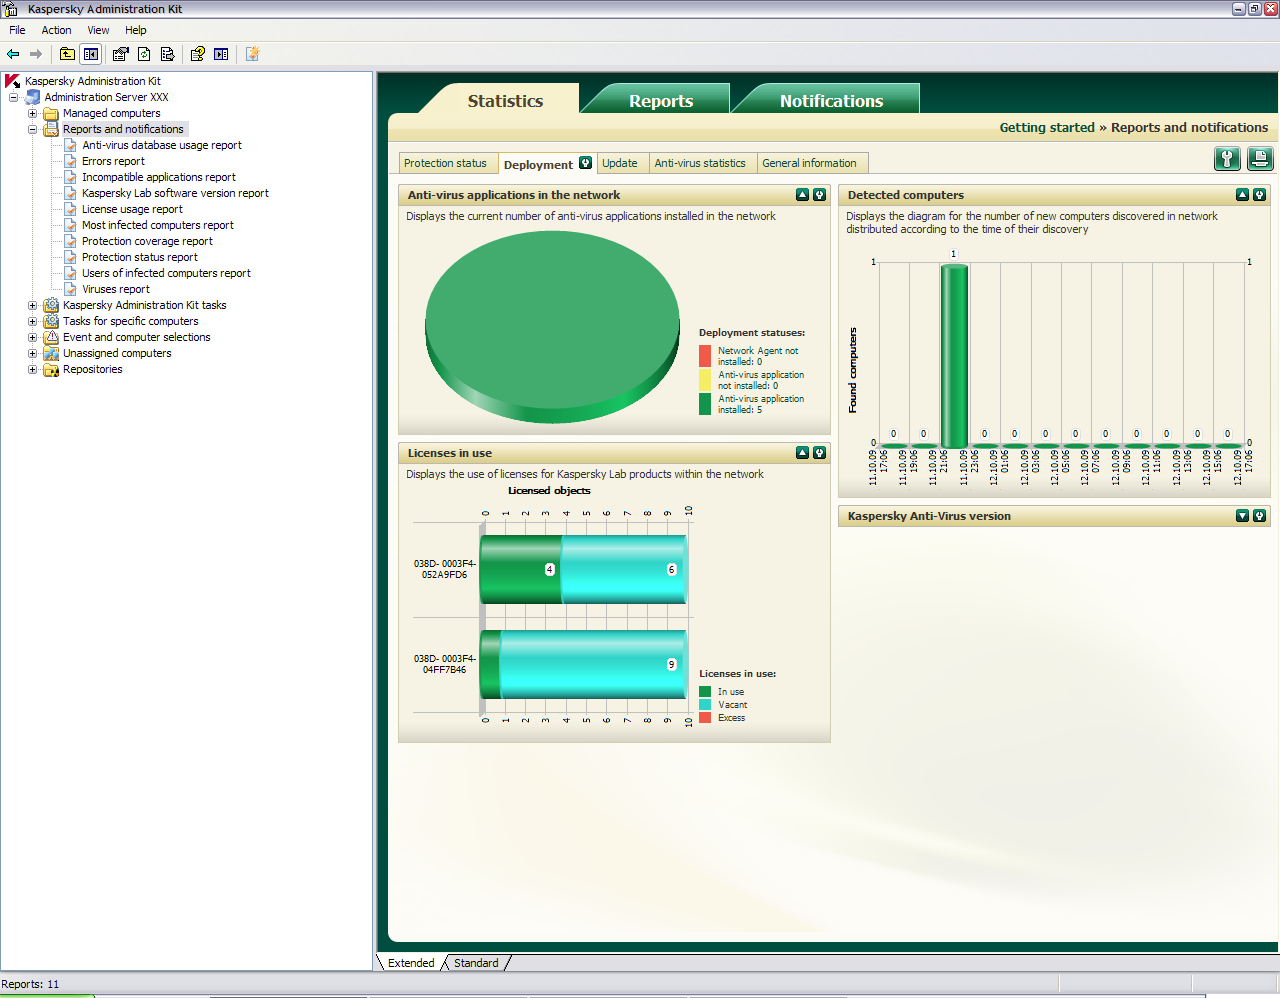The image size is (1280, 998).
Task: Click the Up one level folder icon
Action: point(67,54)
